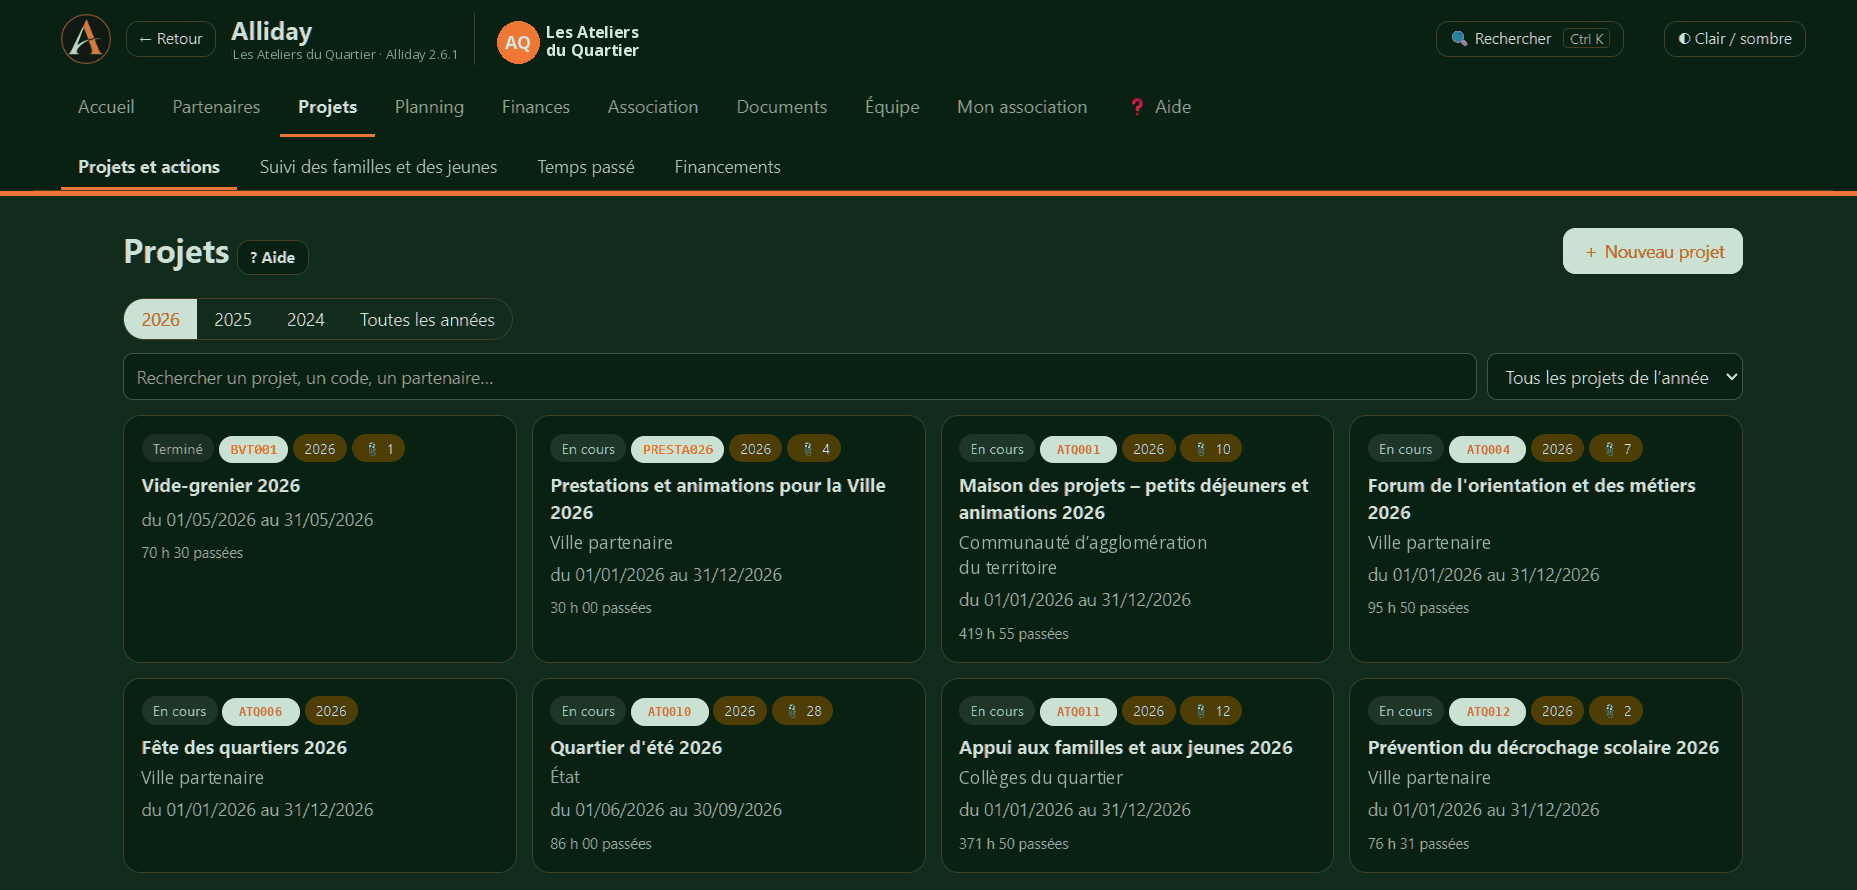This screenshot has width=1857, height=890.
Task: Open Forum de l'orientation et des métiers 2026
Action: (1546, 539)
